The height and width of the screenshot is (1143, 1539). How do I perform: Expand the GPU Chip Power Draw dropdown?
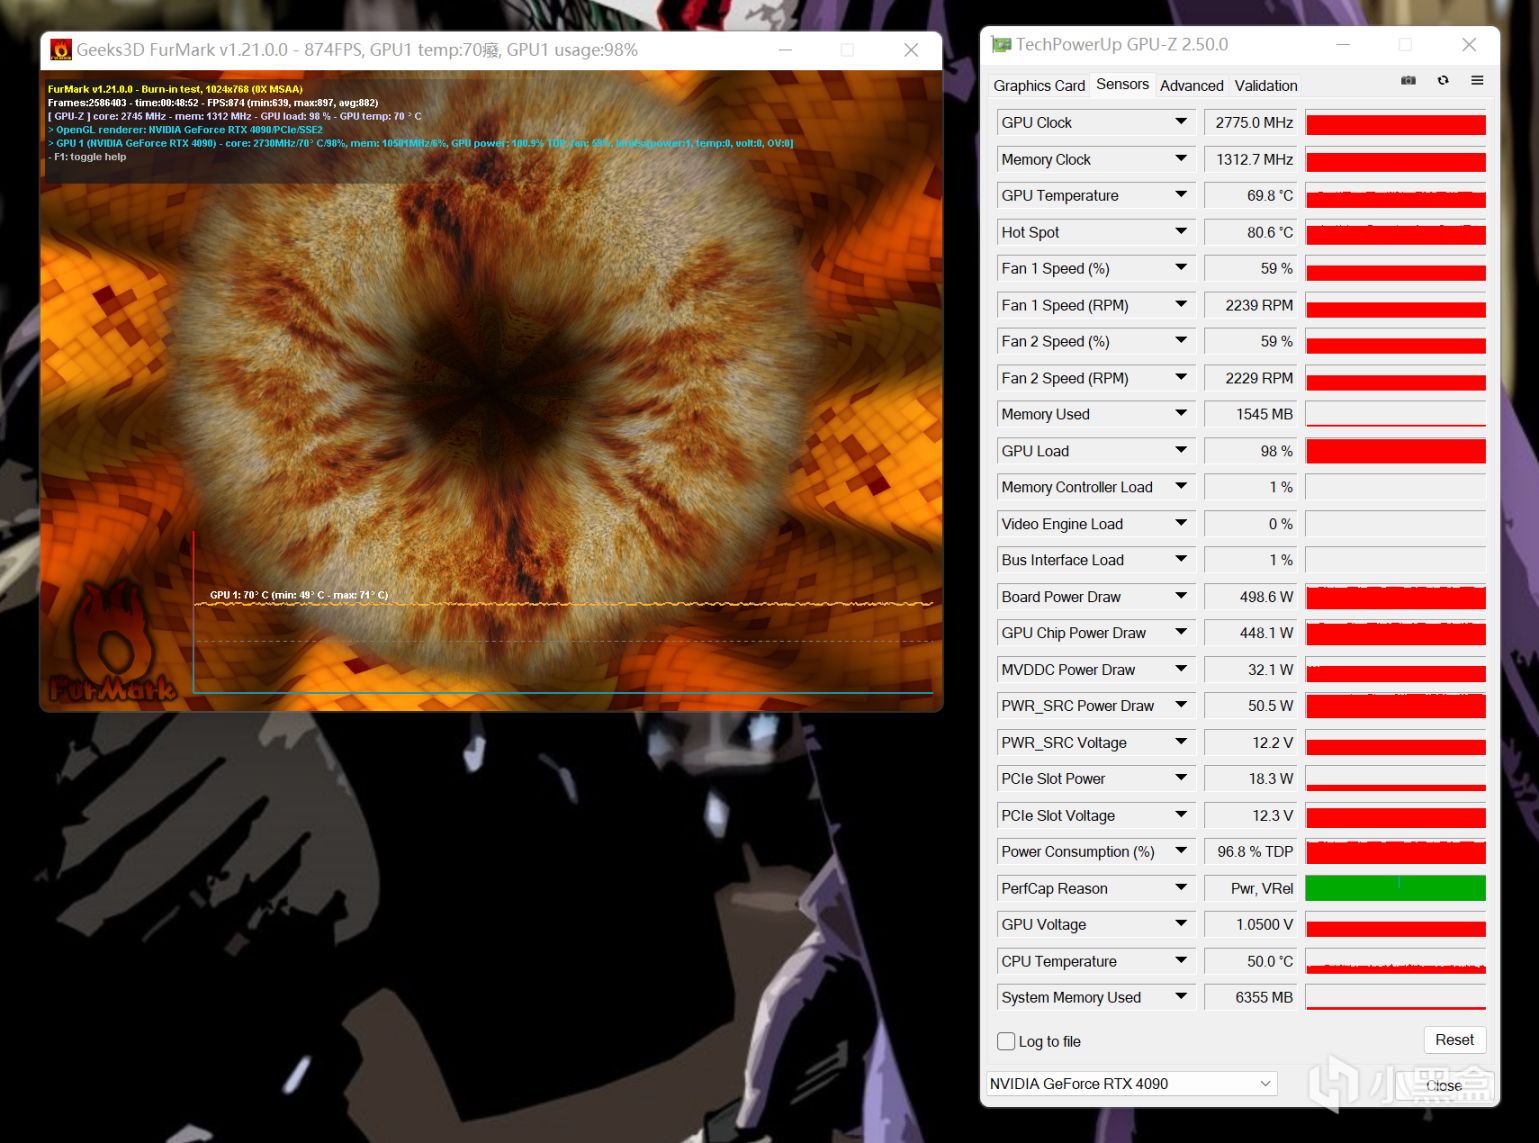point(1181,633)
